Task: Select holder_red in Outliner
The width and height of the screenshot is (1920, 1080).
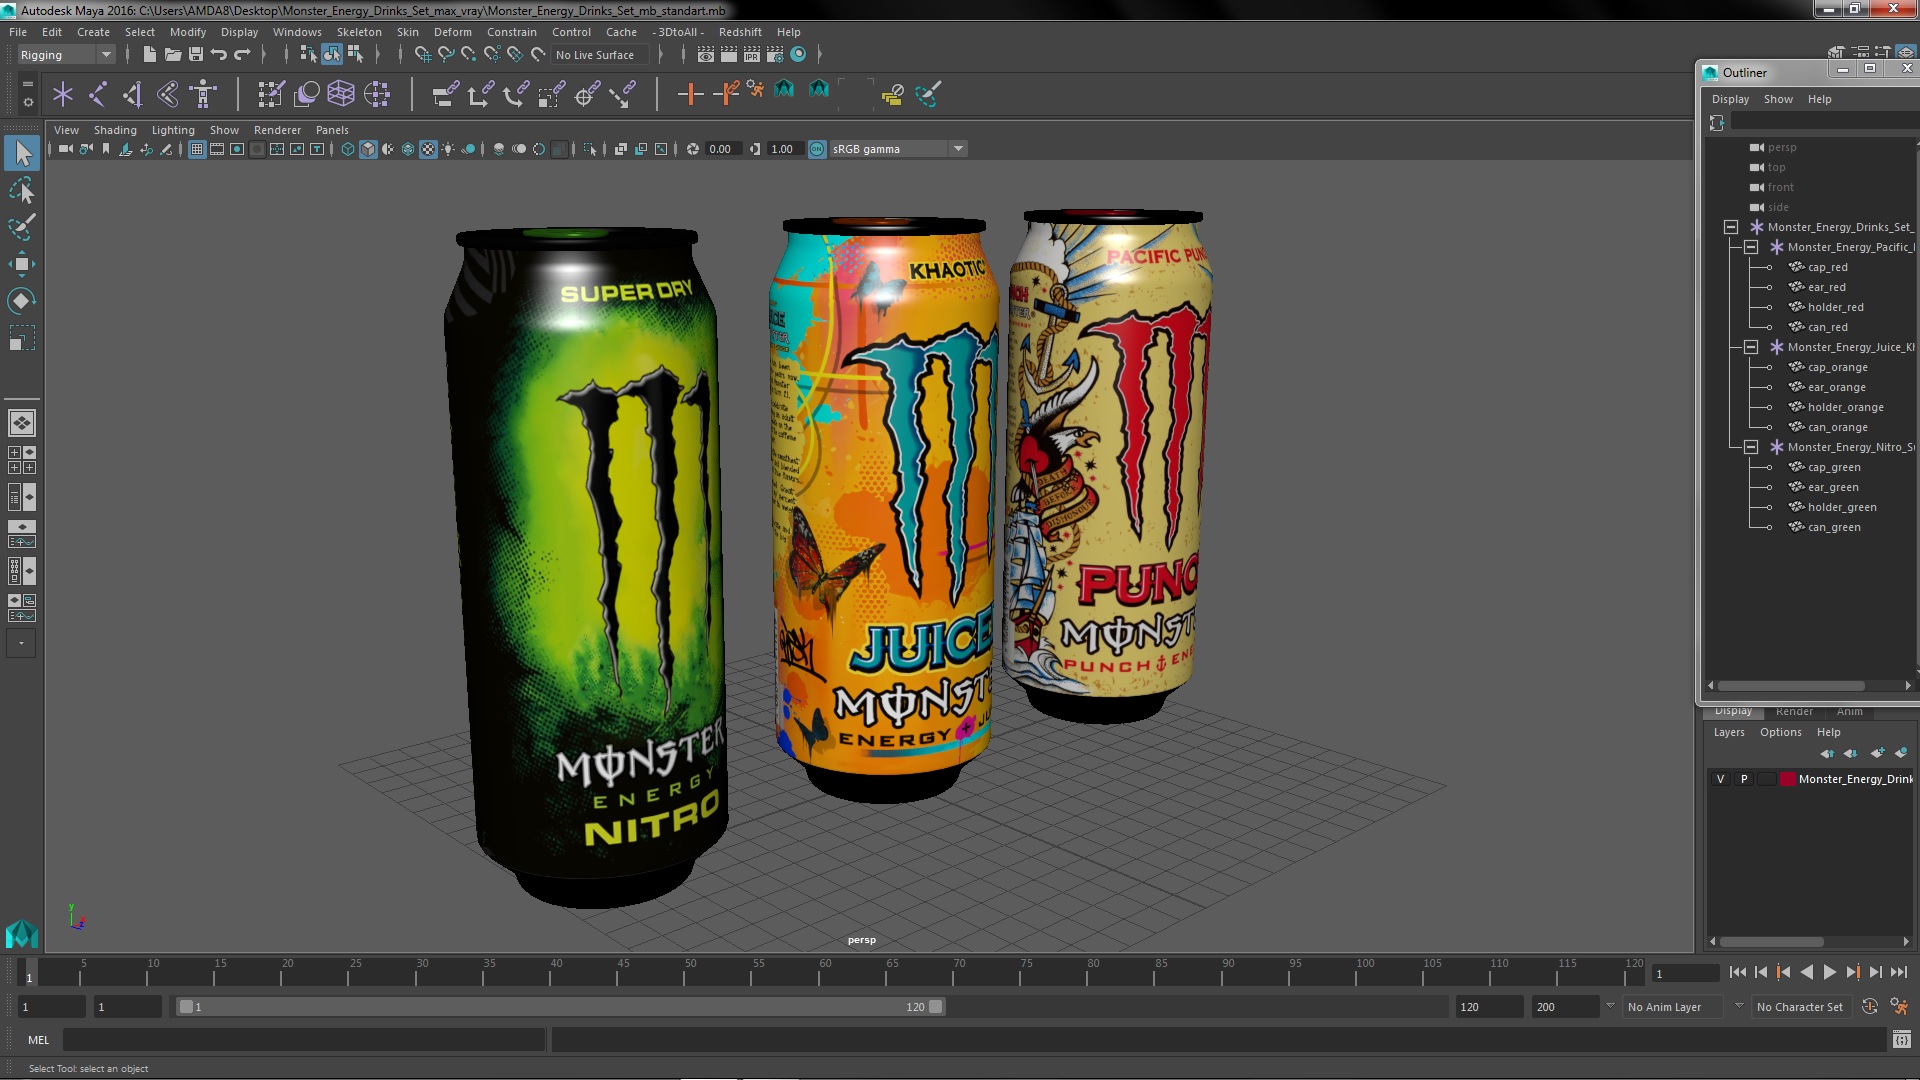Action: click(x=1836, y=307)
